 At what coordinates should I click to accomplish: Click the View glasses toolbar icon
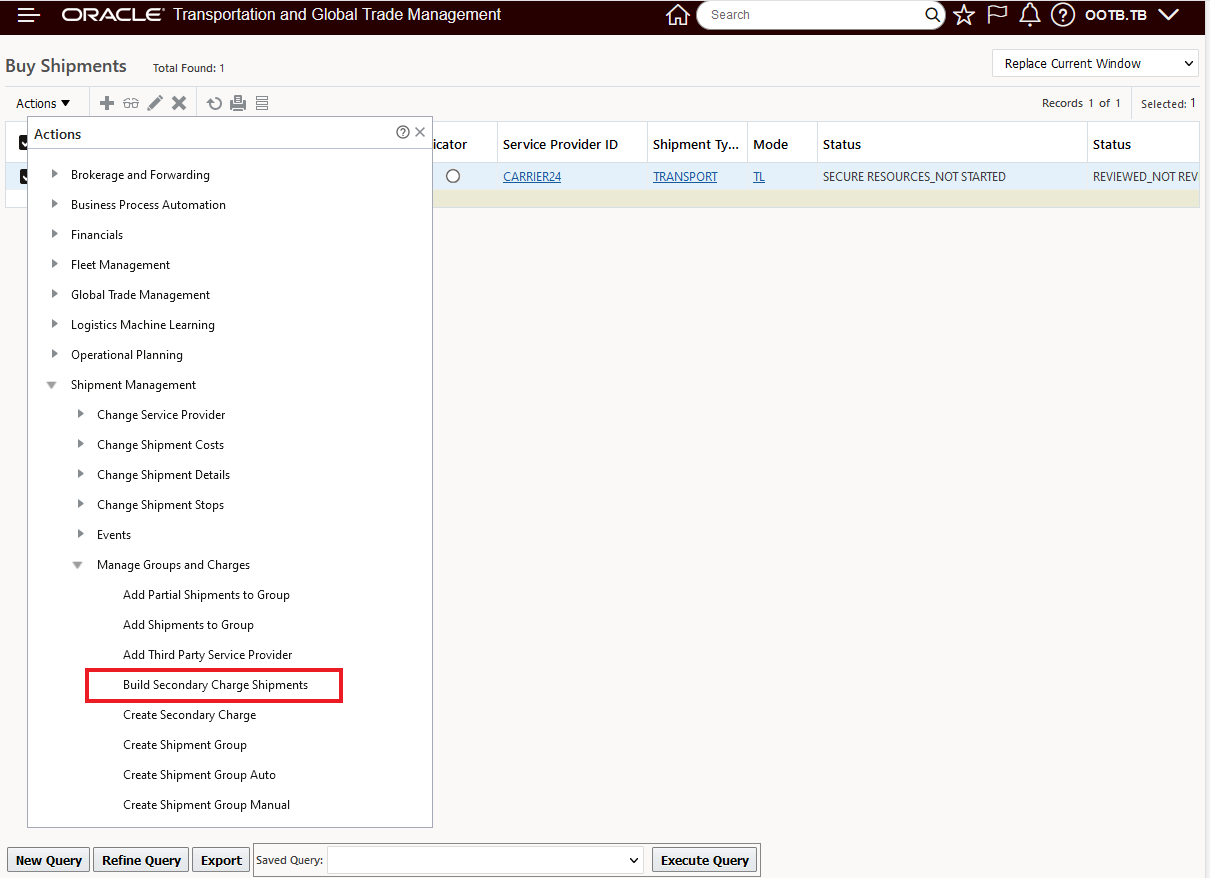tap(131, 103)
